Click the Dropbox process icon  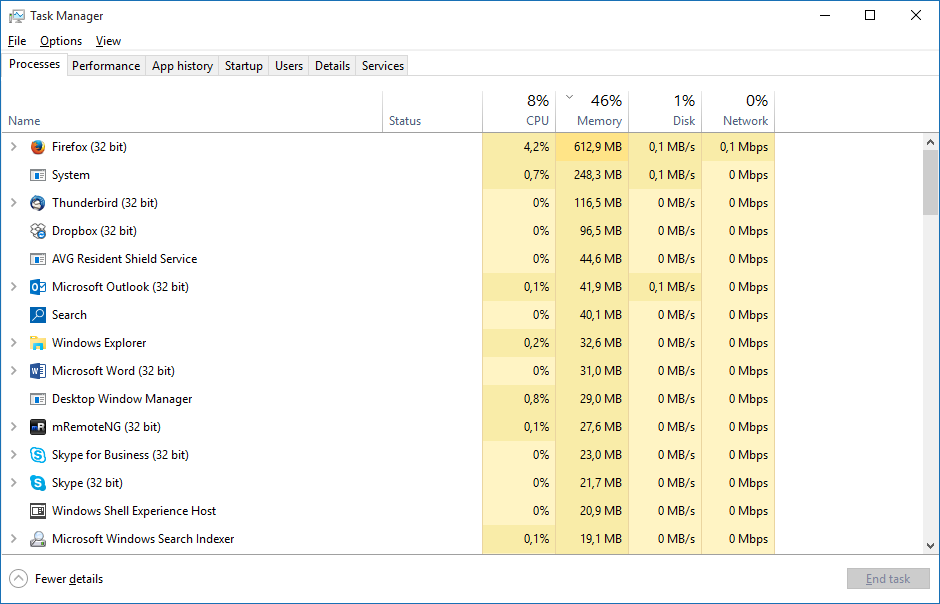(x=38, y=231)
